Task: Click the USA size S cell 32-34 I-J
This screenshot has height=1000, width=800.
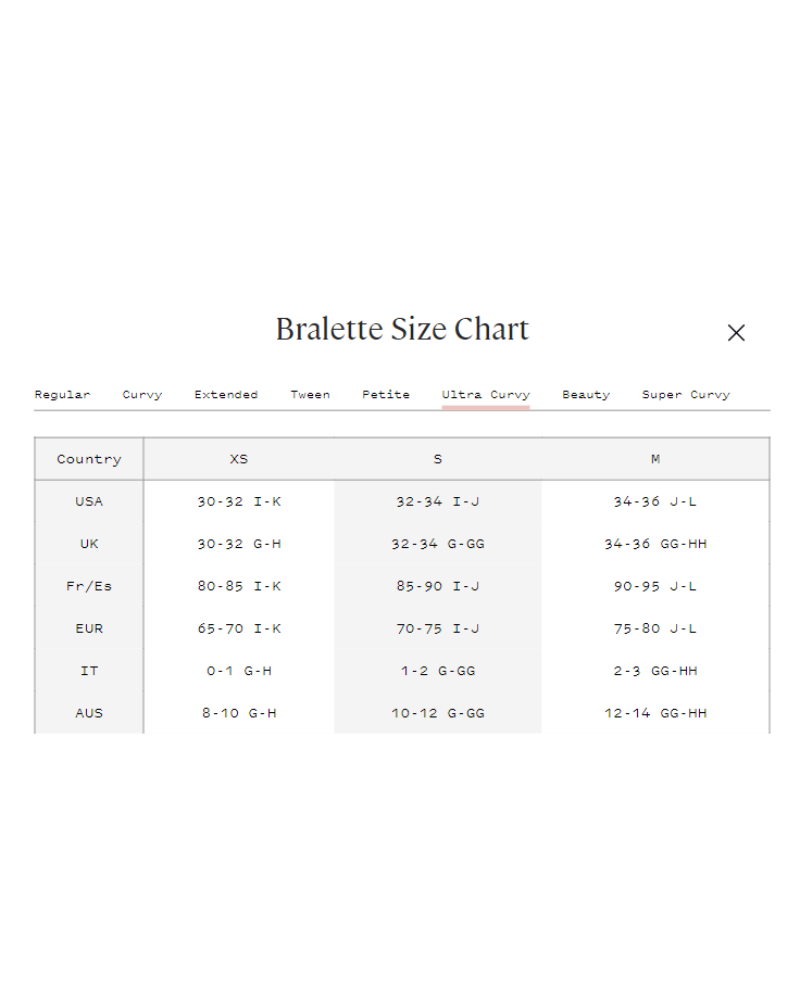Action: 438,502
